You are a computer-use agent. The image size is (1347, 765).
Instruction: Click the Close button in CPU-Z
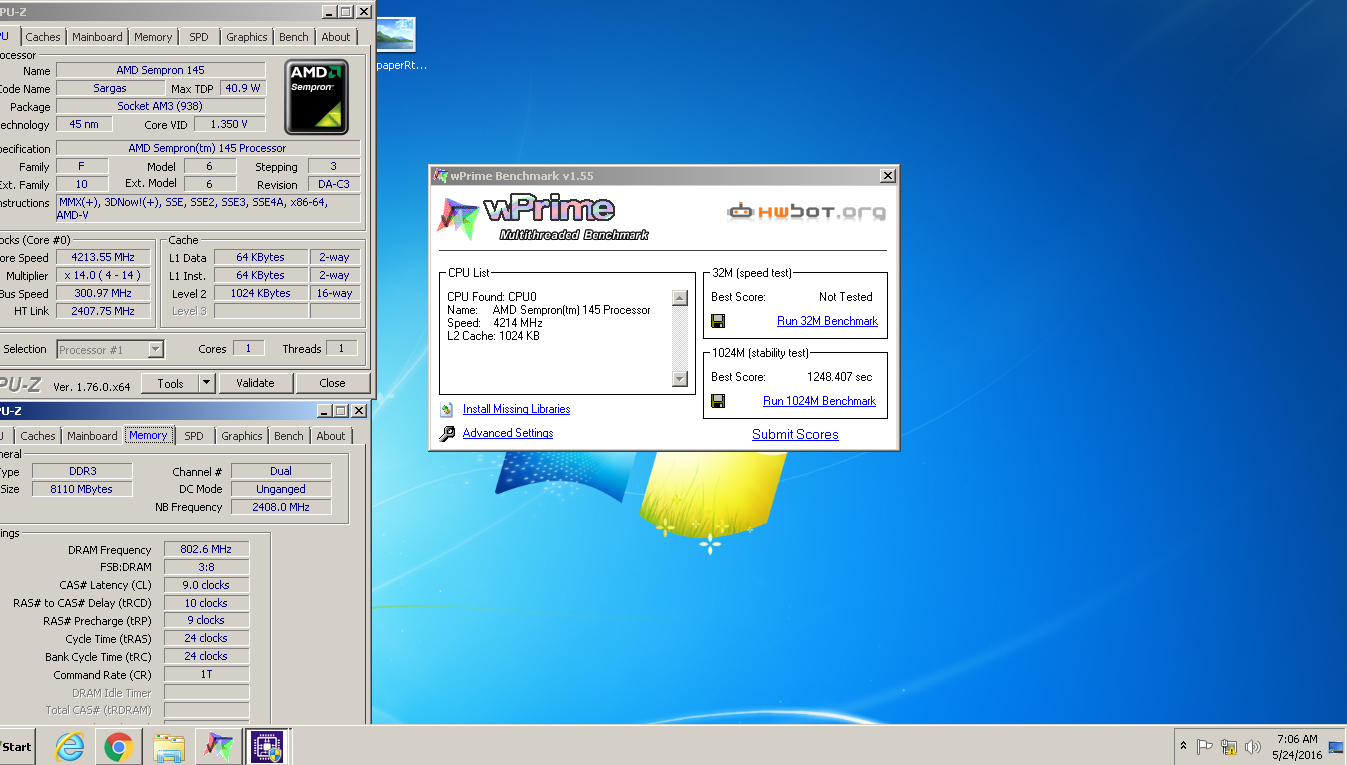coord(332,383)
